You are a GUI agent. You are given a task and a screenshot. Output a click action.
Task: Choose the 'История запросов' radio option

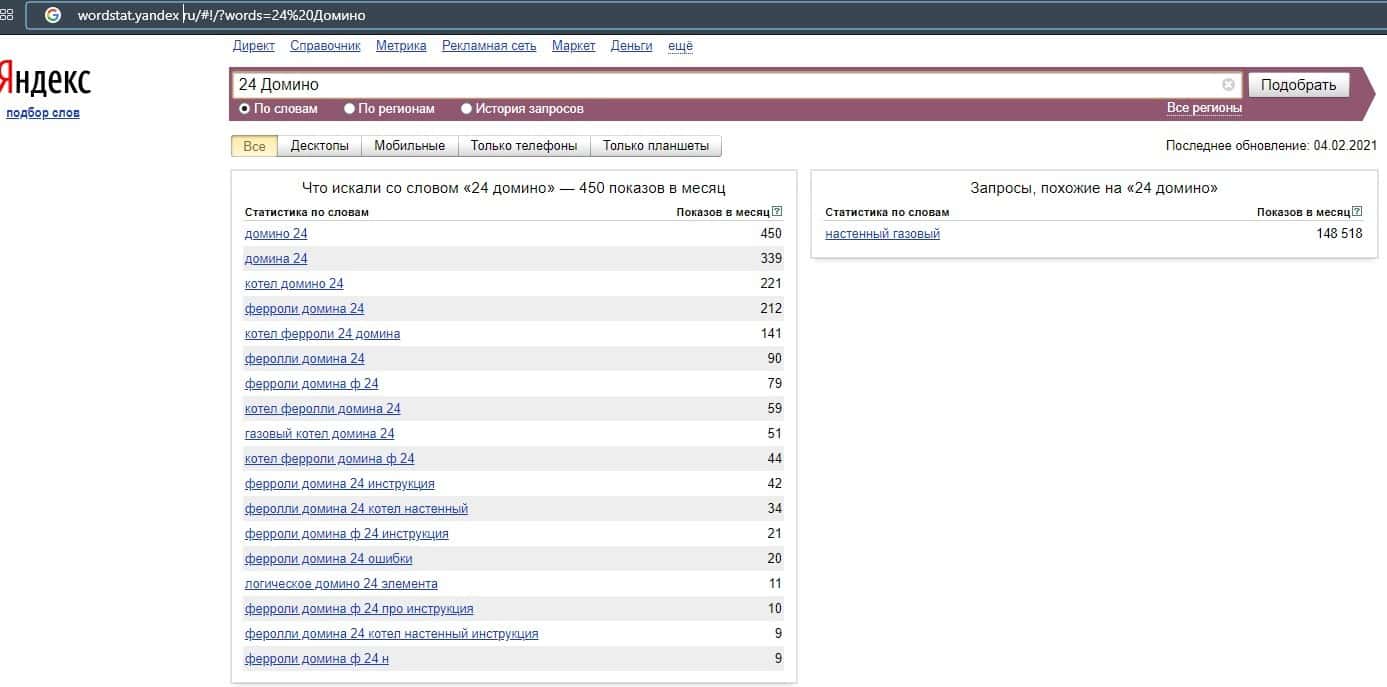(467, 109)
